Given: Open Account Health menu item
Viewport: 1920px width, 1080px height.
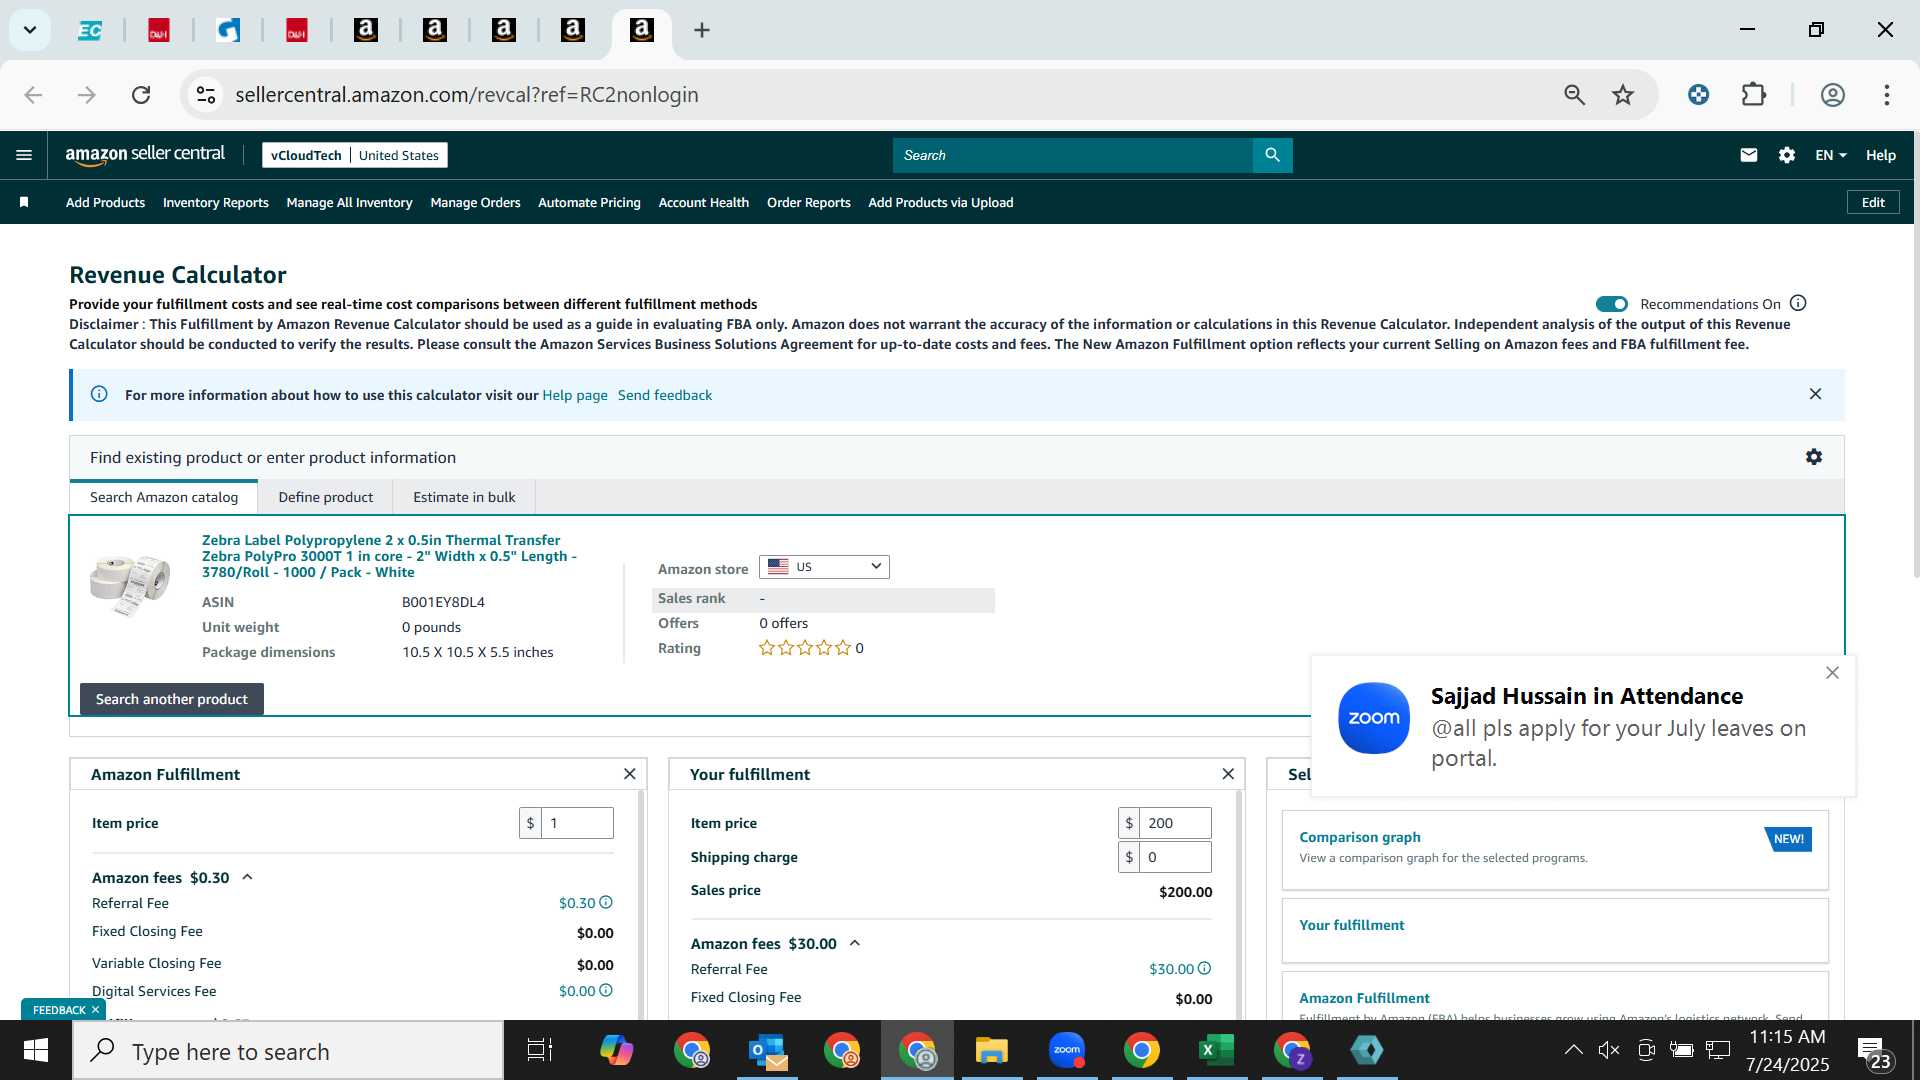Looking at the screenshot, I should (703, 202).
